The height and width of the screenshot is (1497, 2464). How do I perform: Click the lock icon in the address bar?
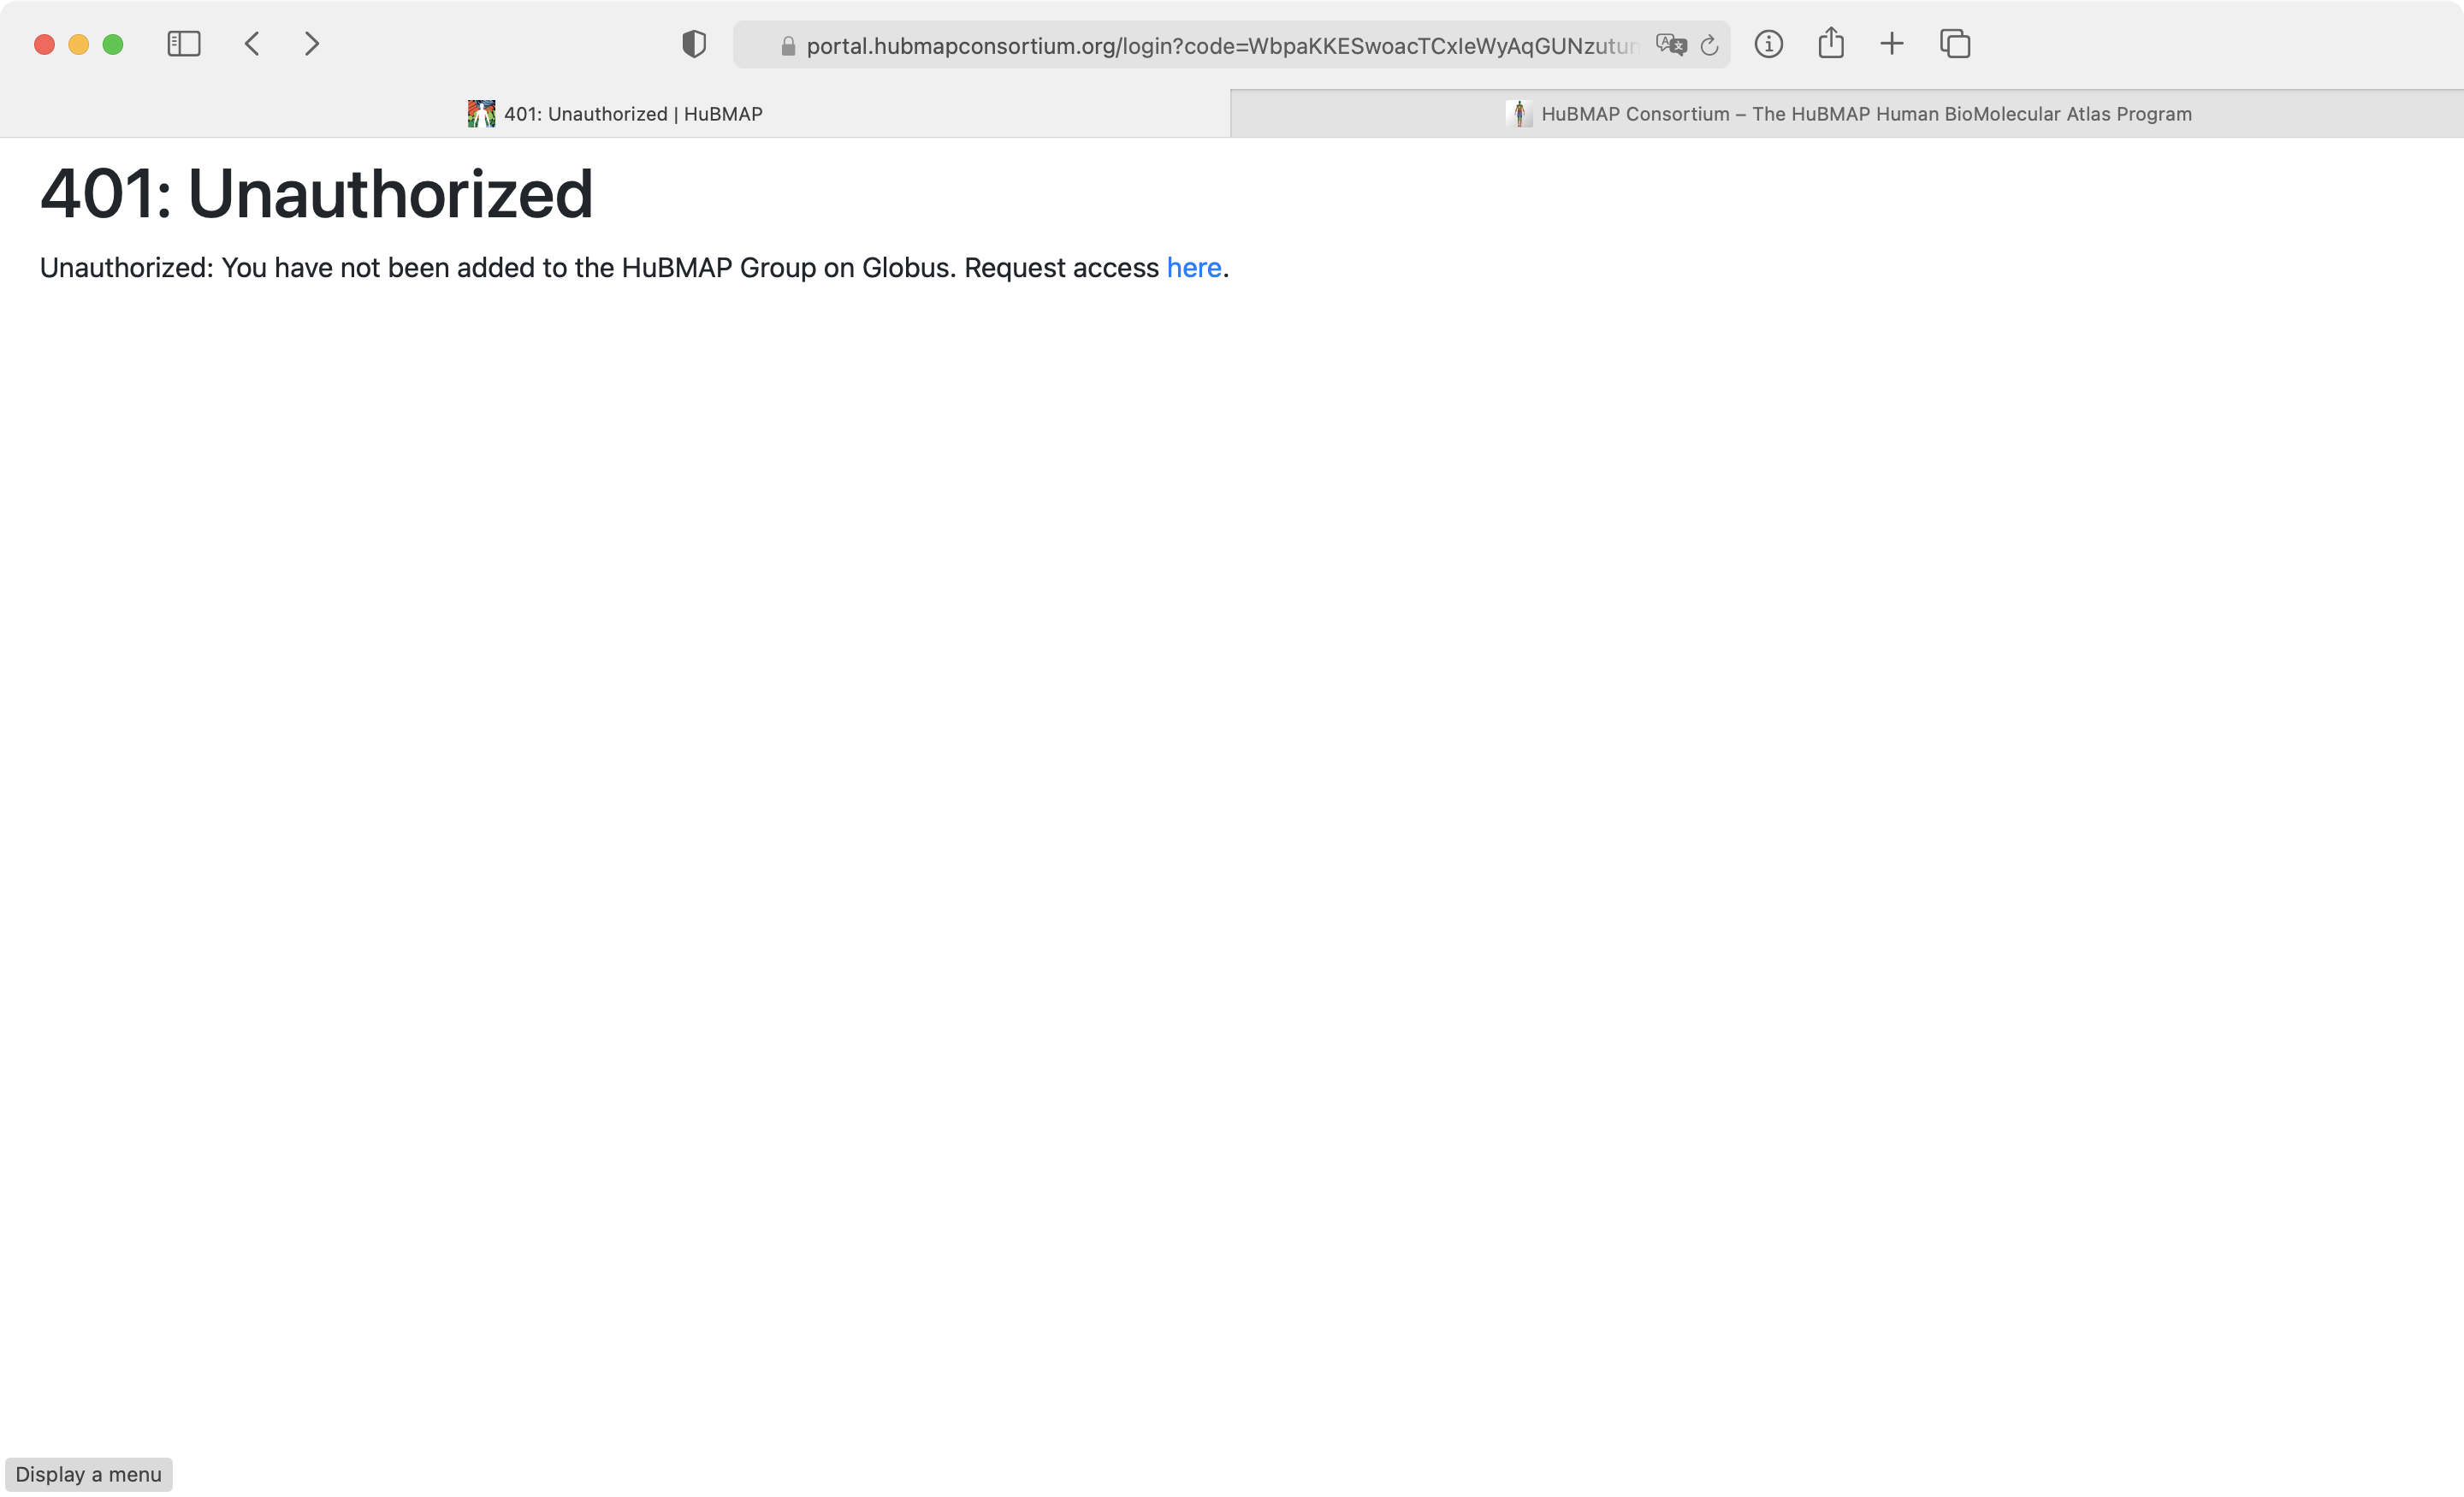(x=787, y=44)
